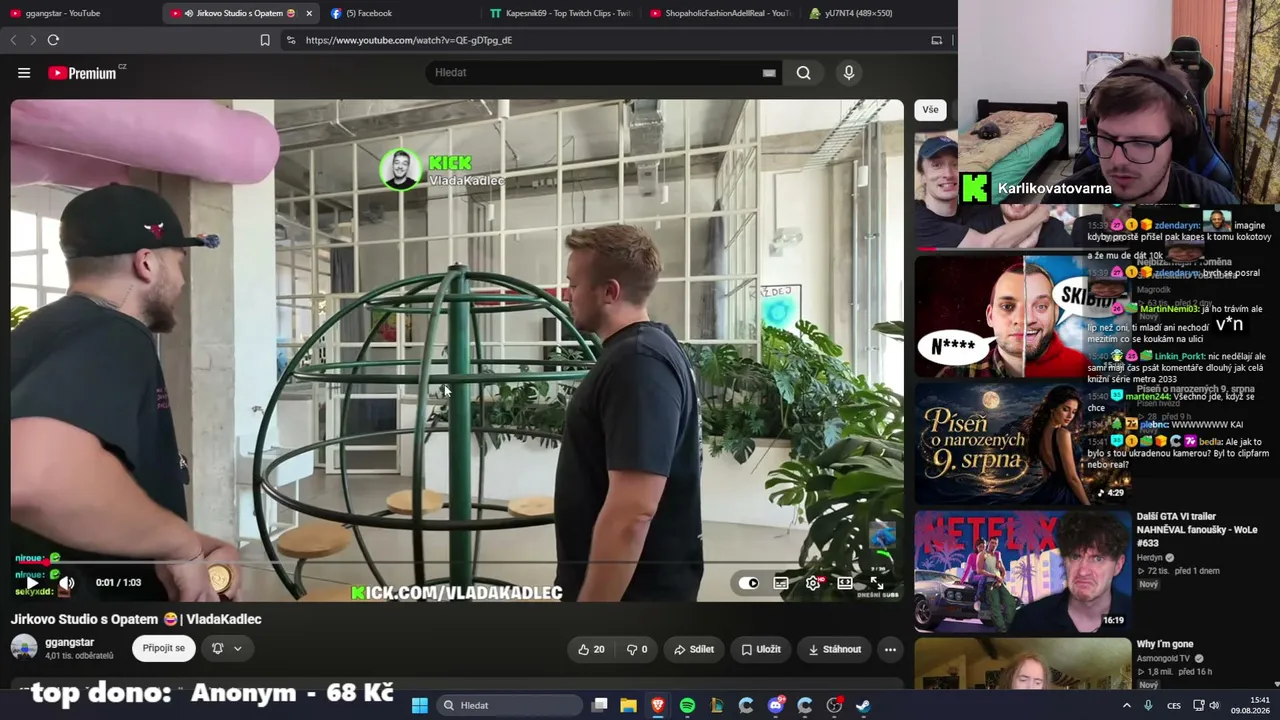Open the "Why I'm gone" video title
Viewport: 1280px width, 720px height.
pyautogui.click(x=1165, y=645)
